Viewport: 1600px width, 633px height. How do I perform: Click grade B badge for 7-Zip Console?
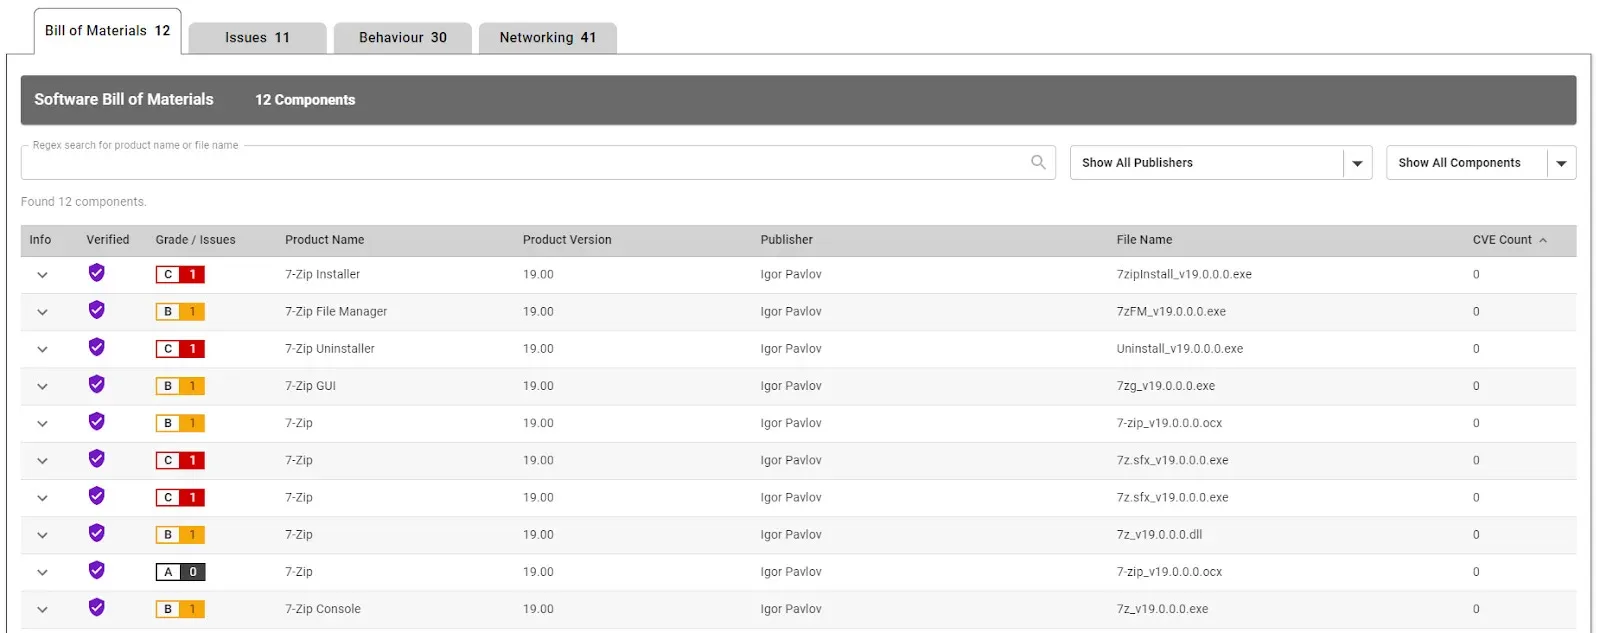point(180,609)
